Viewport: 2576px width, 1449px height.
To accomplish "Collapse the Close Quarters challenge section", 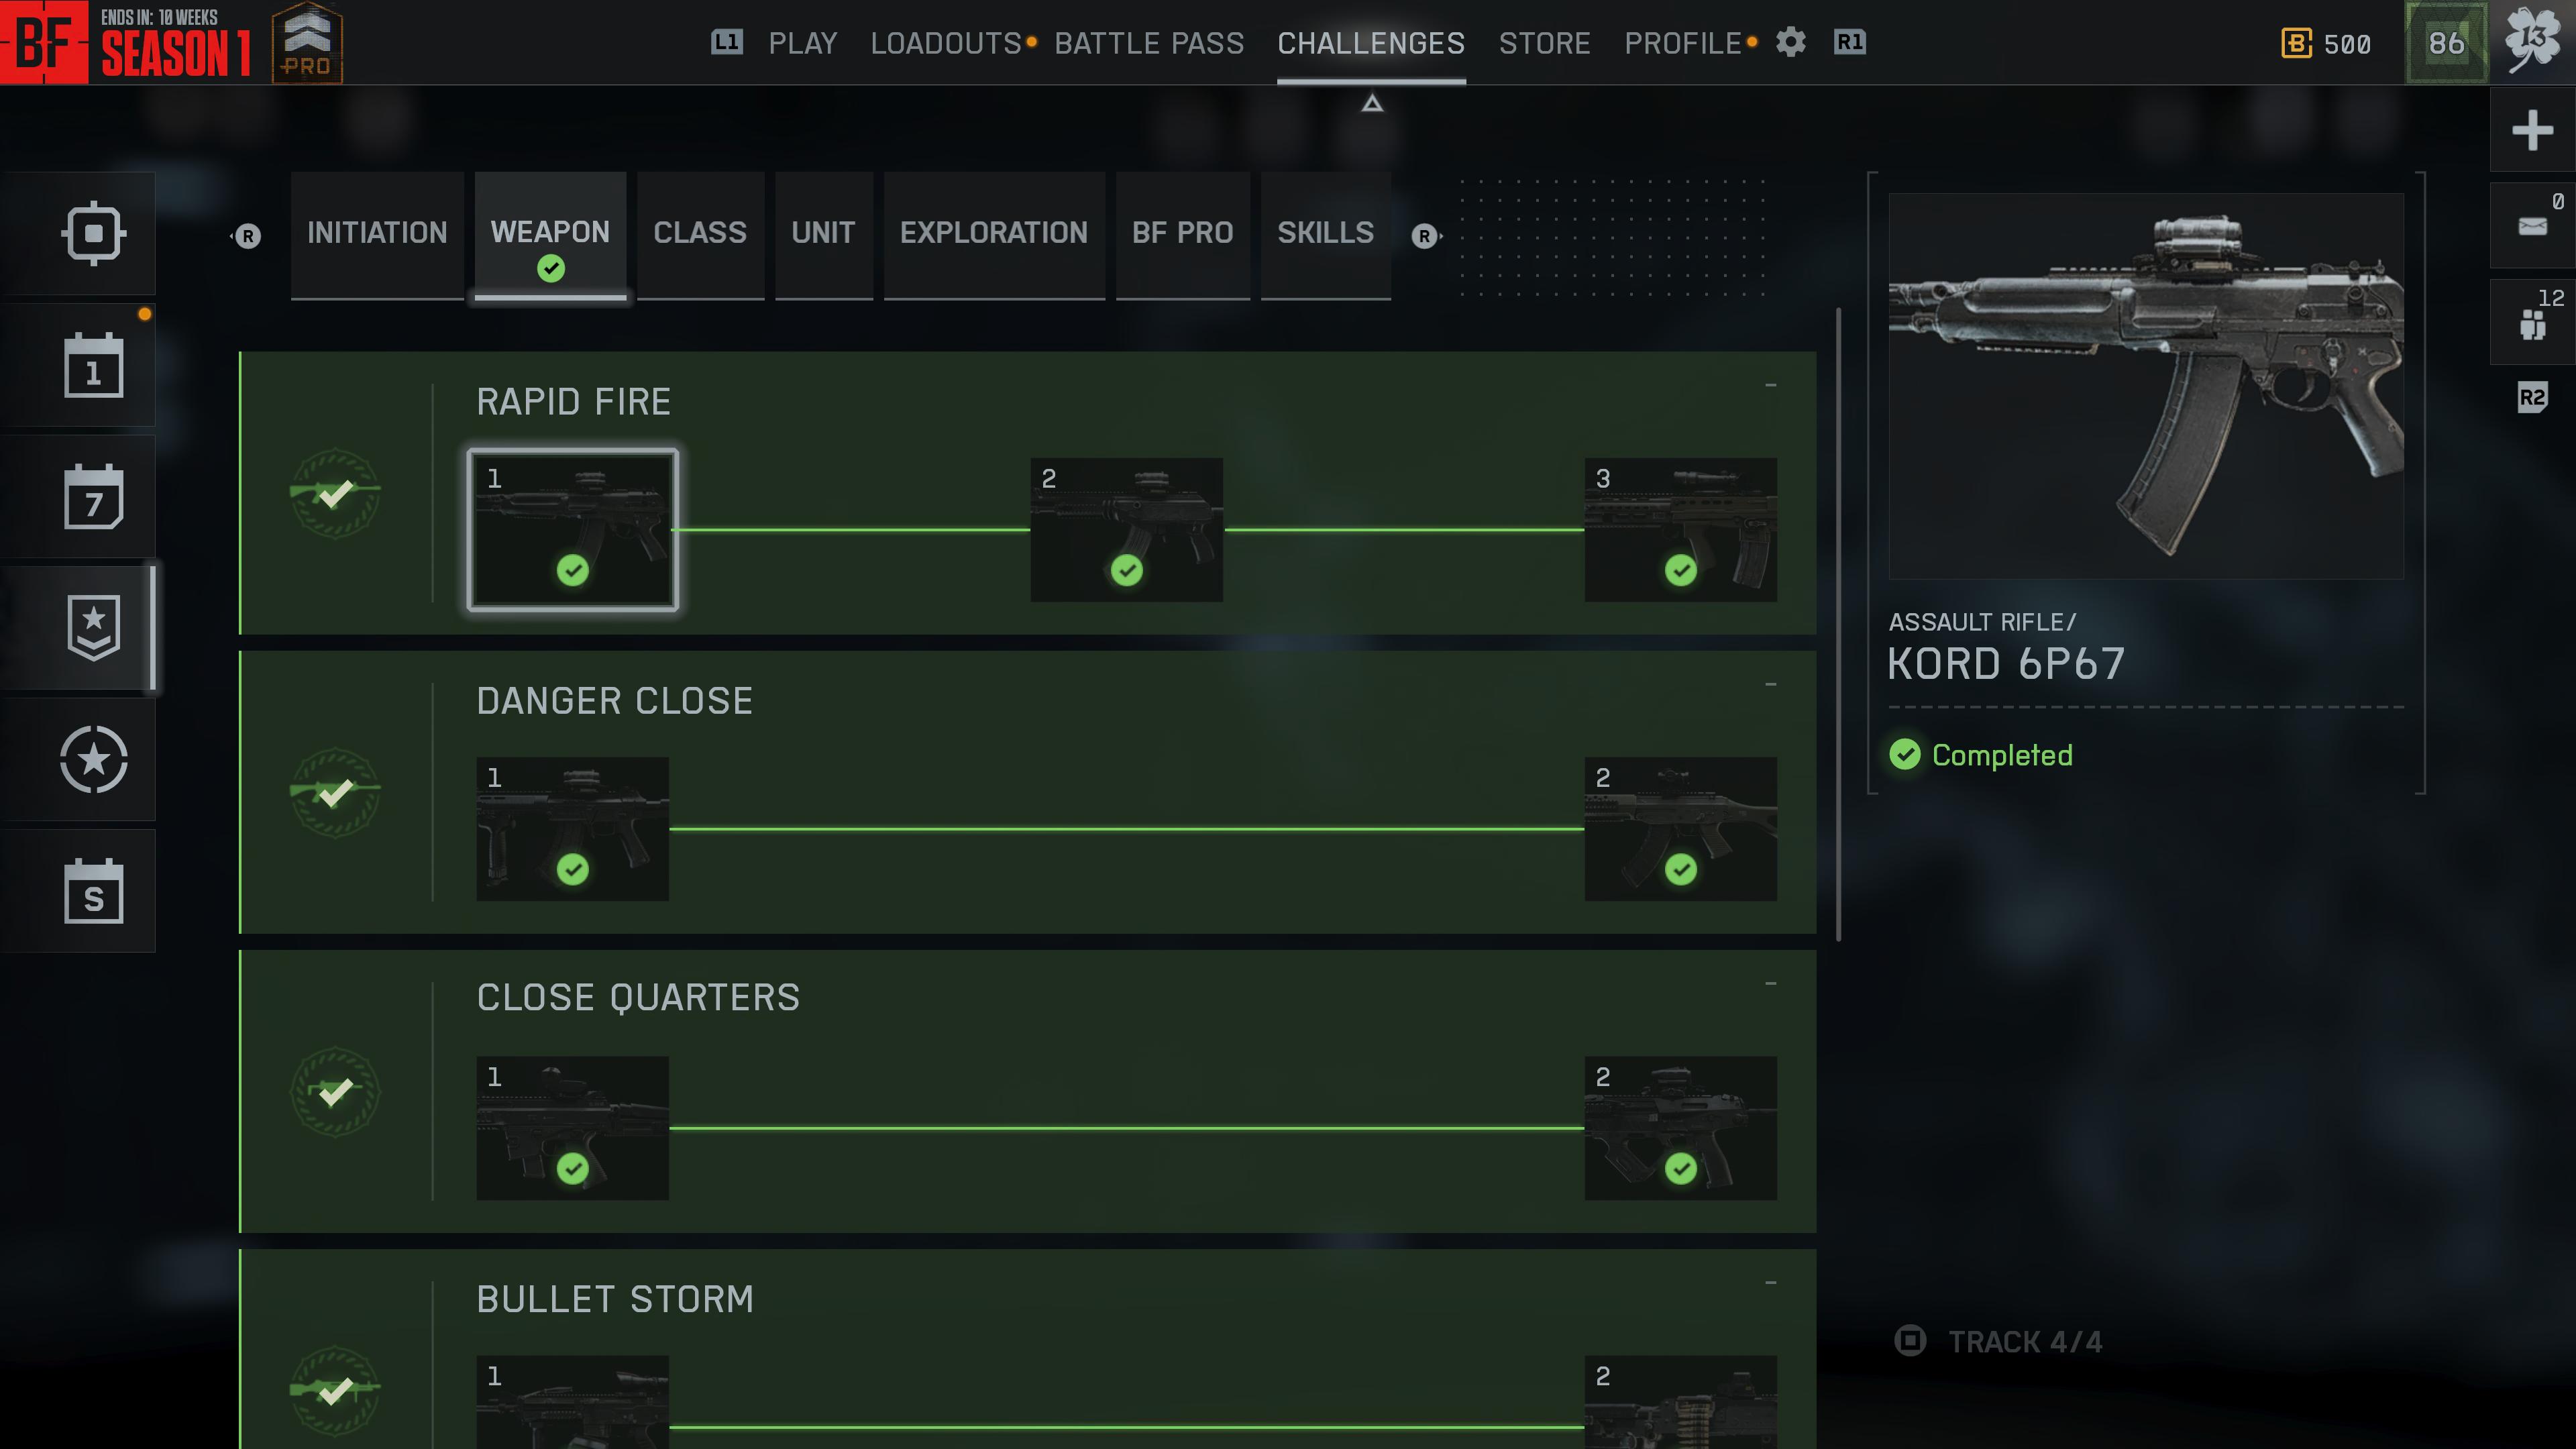I will (x=1770, y=983).
